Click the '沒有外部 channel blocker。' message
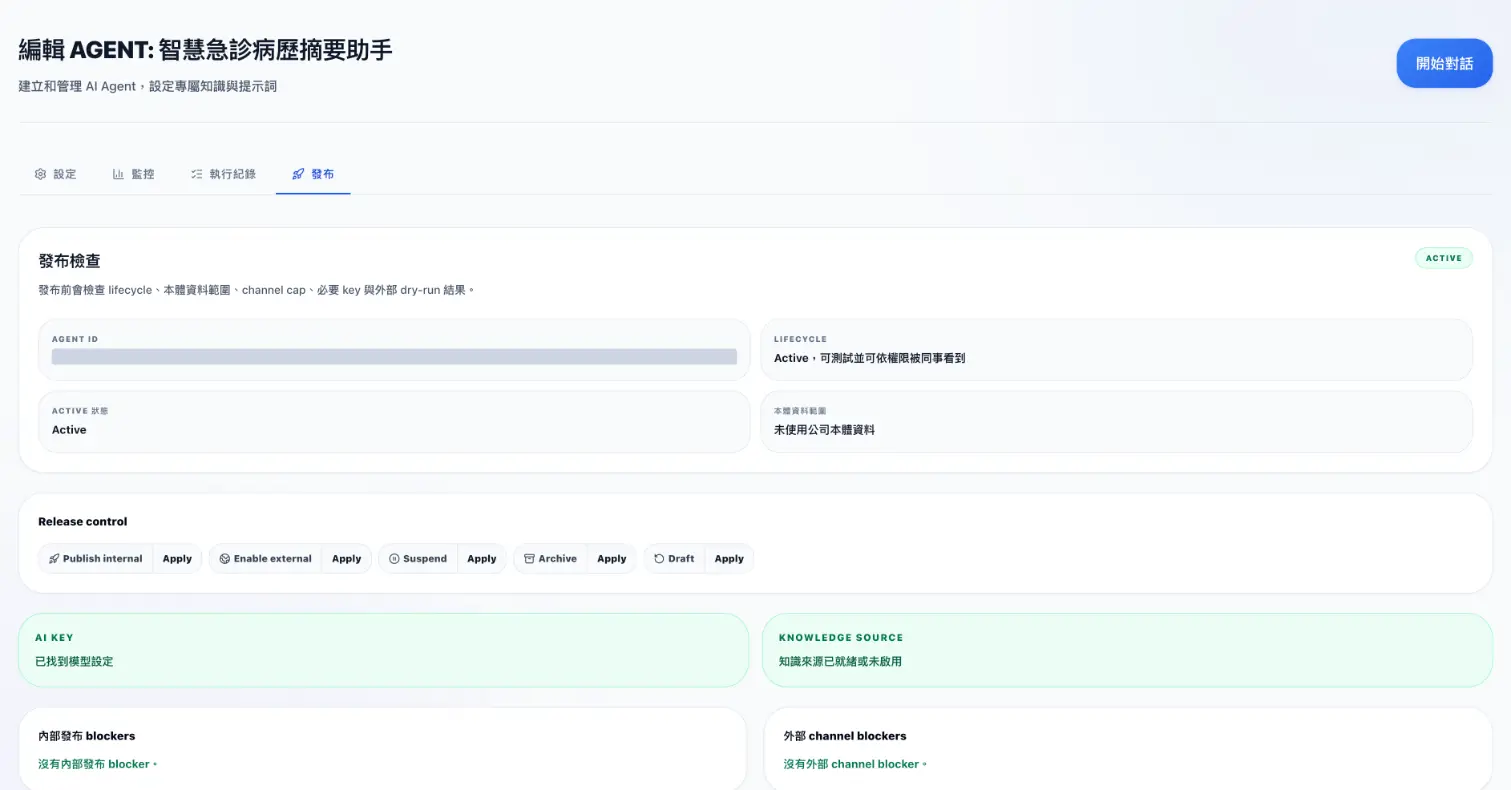This screenshot has height=790, width=1511. (855, 764)
